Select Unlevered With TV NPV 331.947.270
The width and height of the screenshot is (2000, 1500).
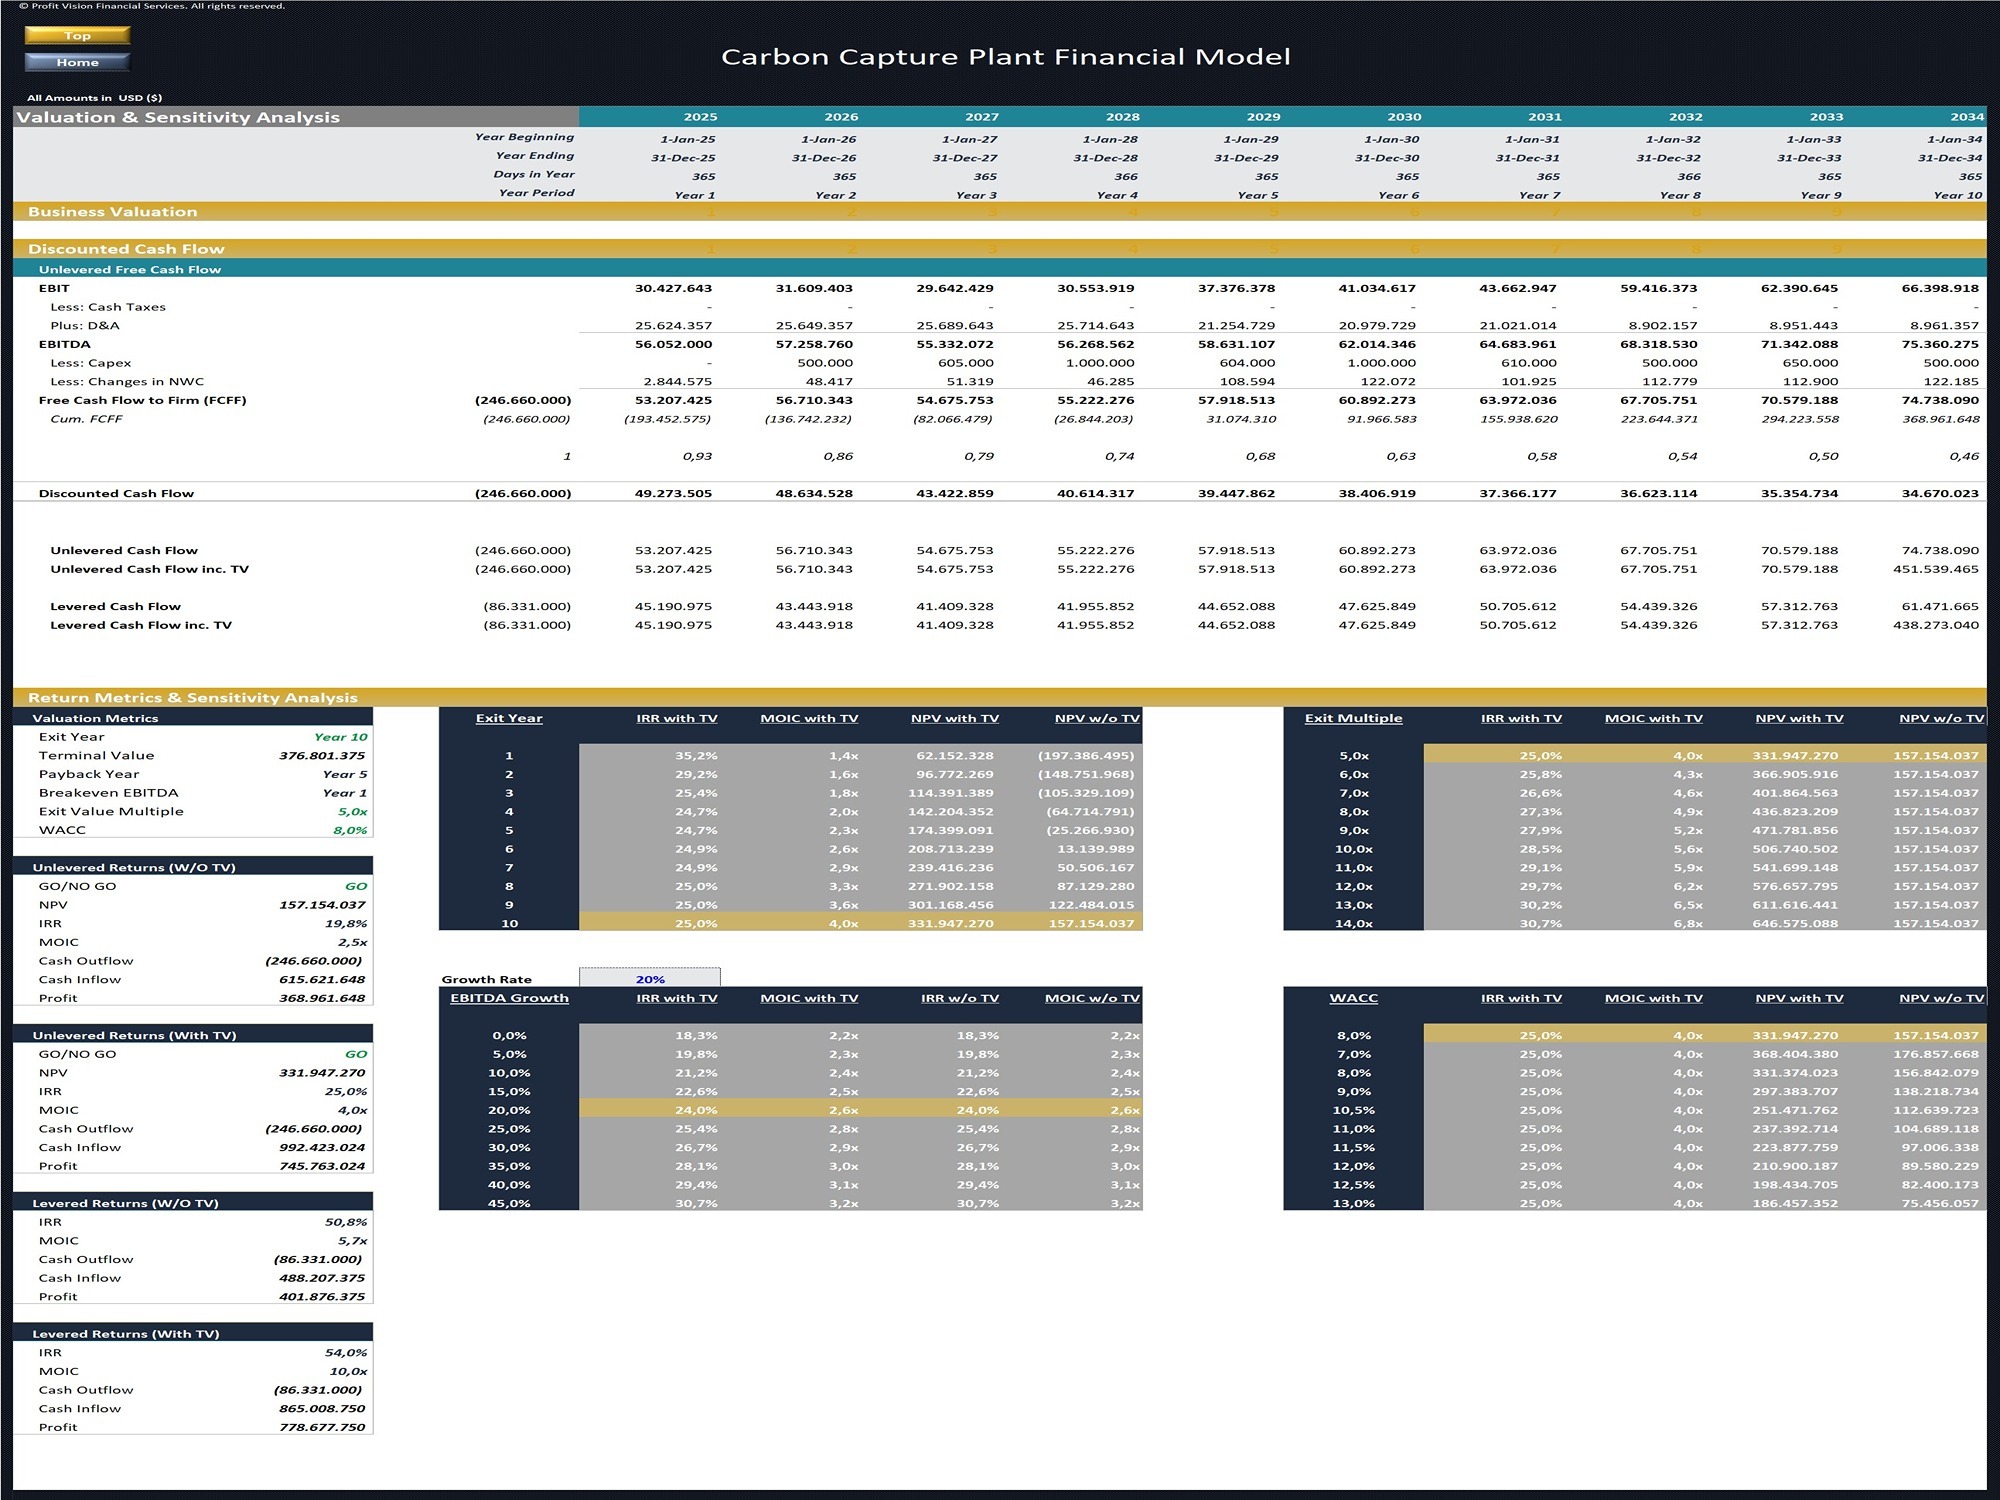tap(322, 1073)
